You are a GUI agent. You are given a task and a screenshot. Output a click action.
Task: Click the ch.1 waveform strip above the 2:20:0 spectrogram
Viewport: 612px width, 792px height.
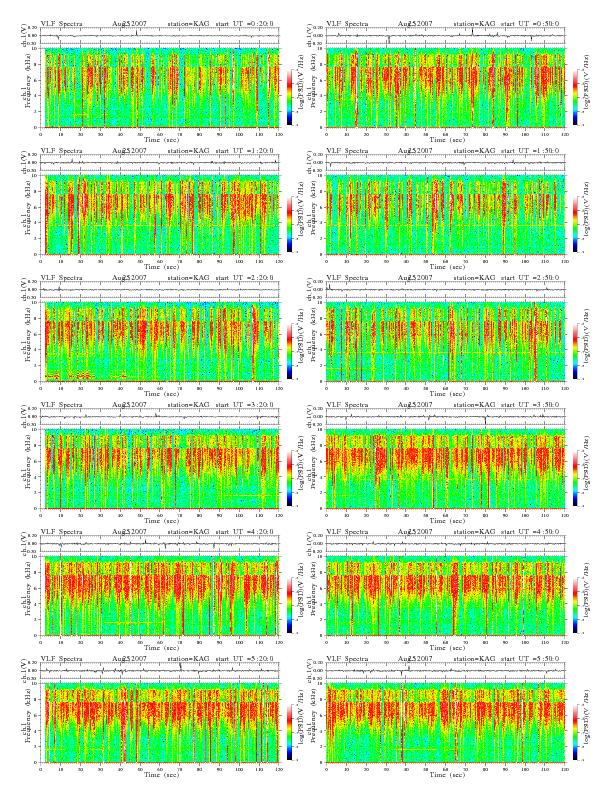(x=160, y=289)
